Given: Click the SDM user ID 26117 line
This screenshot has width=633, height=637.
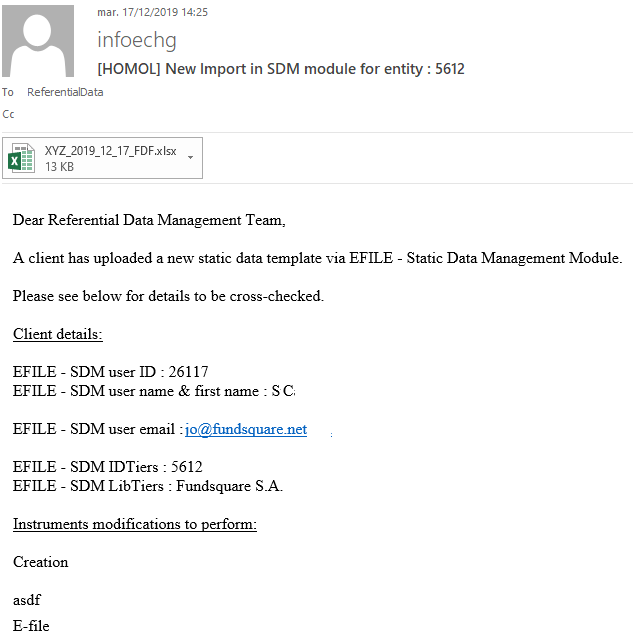Looking at the screenshot, I should click(x=110, y=372).
